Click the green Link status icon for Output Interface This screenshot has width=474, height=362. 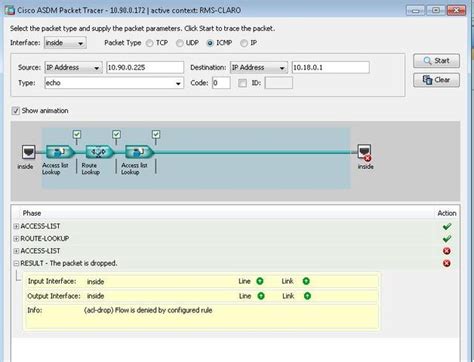(x=307, y=296)
